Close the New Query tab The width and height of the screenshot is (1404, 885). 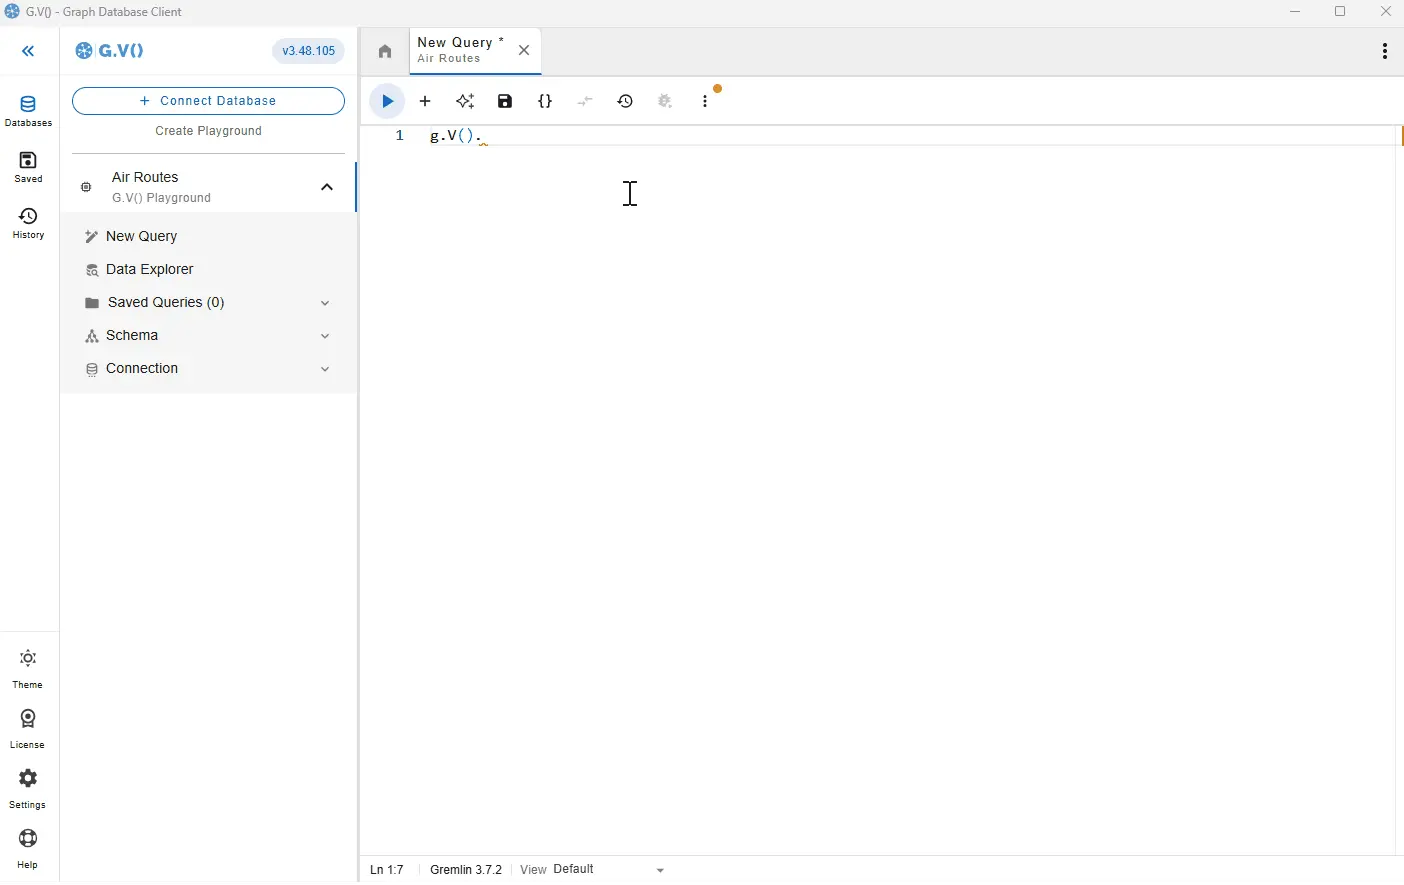point(524,50)
